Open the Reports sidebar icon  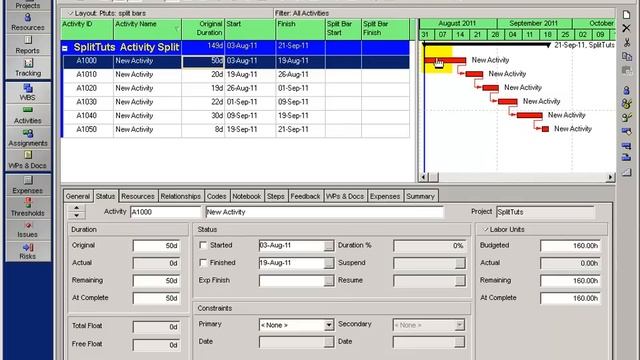click(x=28, y=45)
